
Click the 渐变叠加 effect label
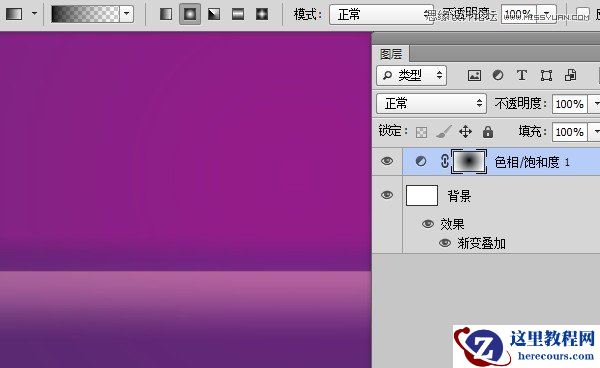481,243
